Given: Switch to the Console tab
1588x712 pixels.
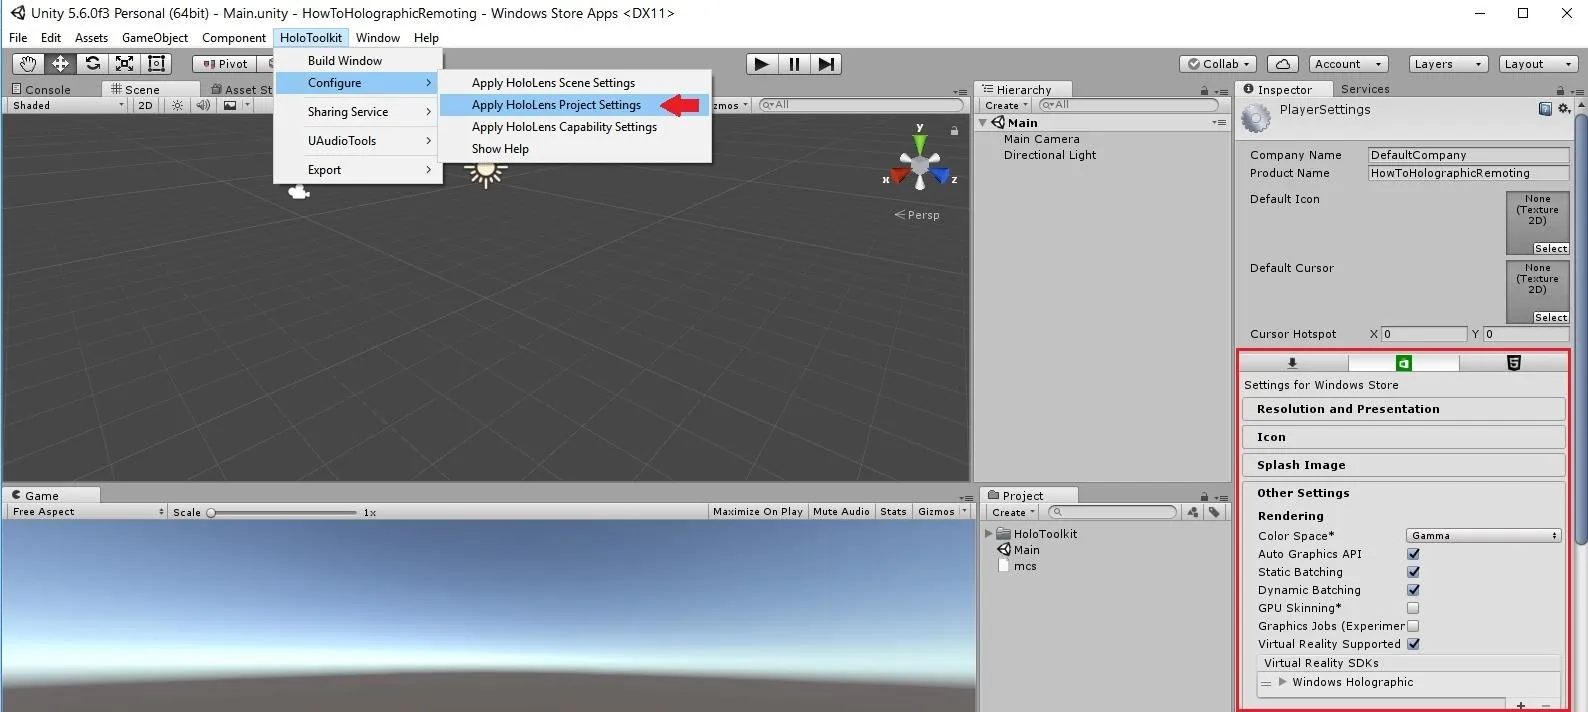Looking at the screenshot, I should point(41,89).
